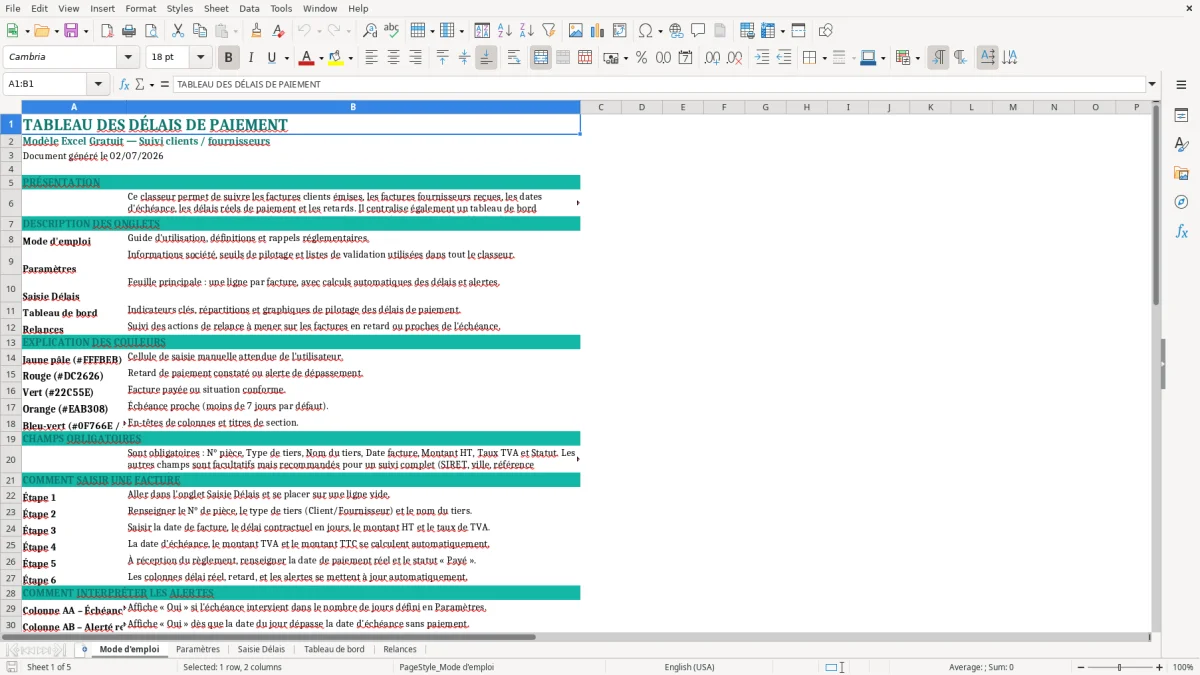Open Find & Replace
The height and width of the screenshot is (675, 1200).
tap(370, 31)
